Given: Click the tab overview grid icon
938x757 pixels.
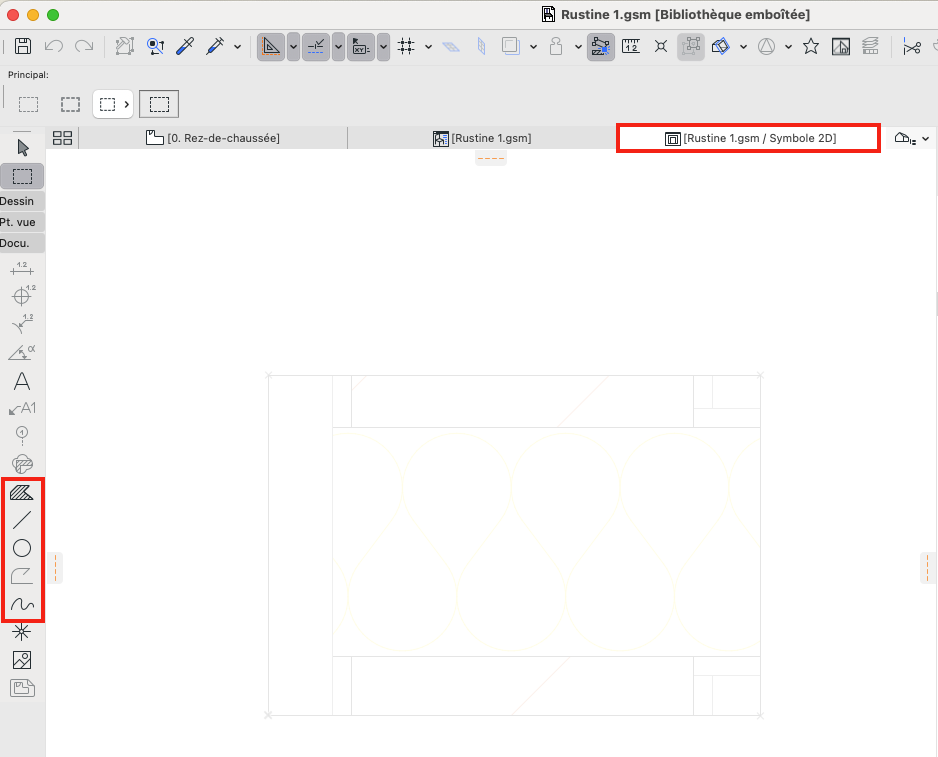Looking at the screenshot, I should (62, 138).
